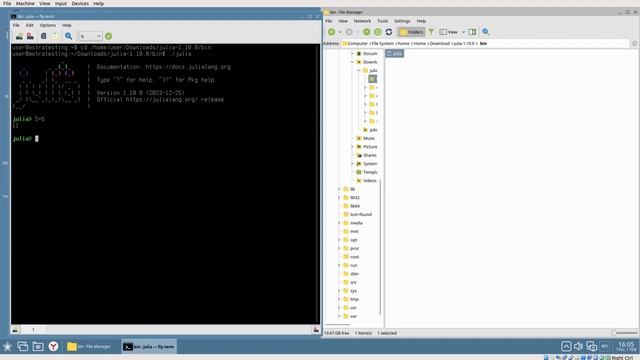This screenshot has width=640, height=360.
Task: Click the copy icon in terminal toolbar
Action: pos(43,36)
